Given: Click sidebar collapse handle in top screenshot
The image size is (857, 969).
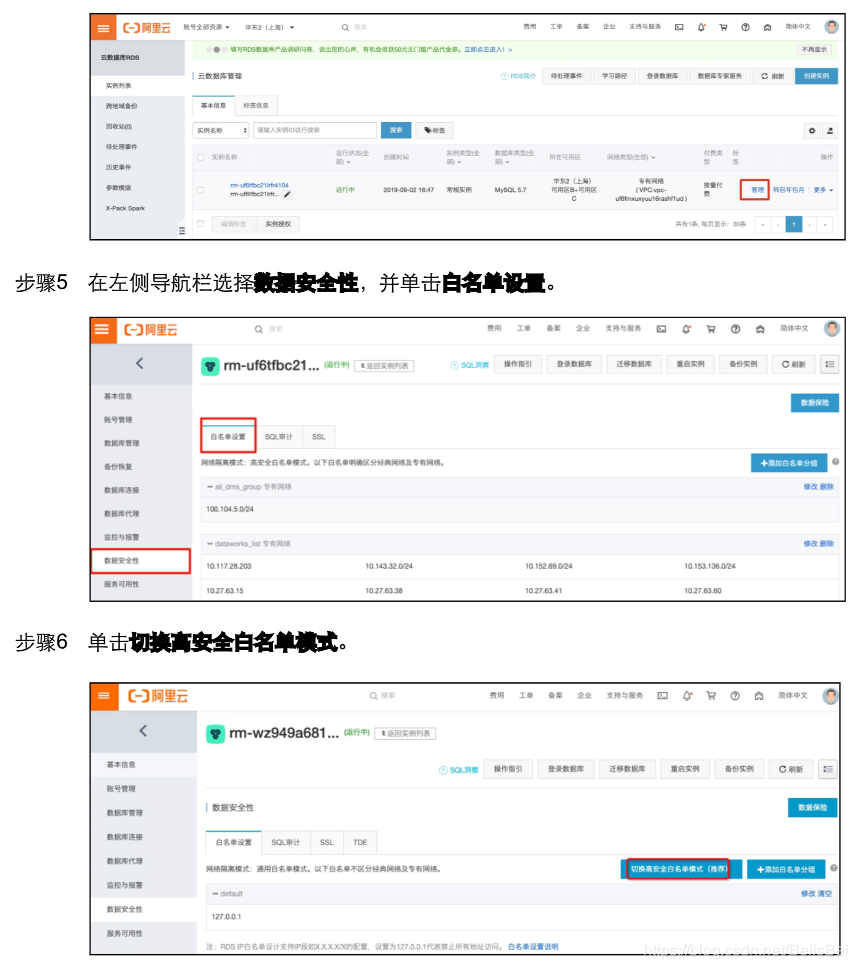Looking at the screenshot, I should coord(182,231).
